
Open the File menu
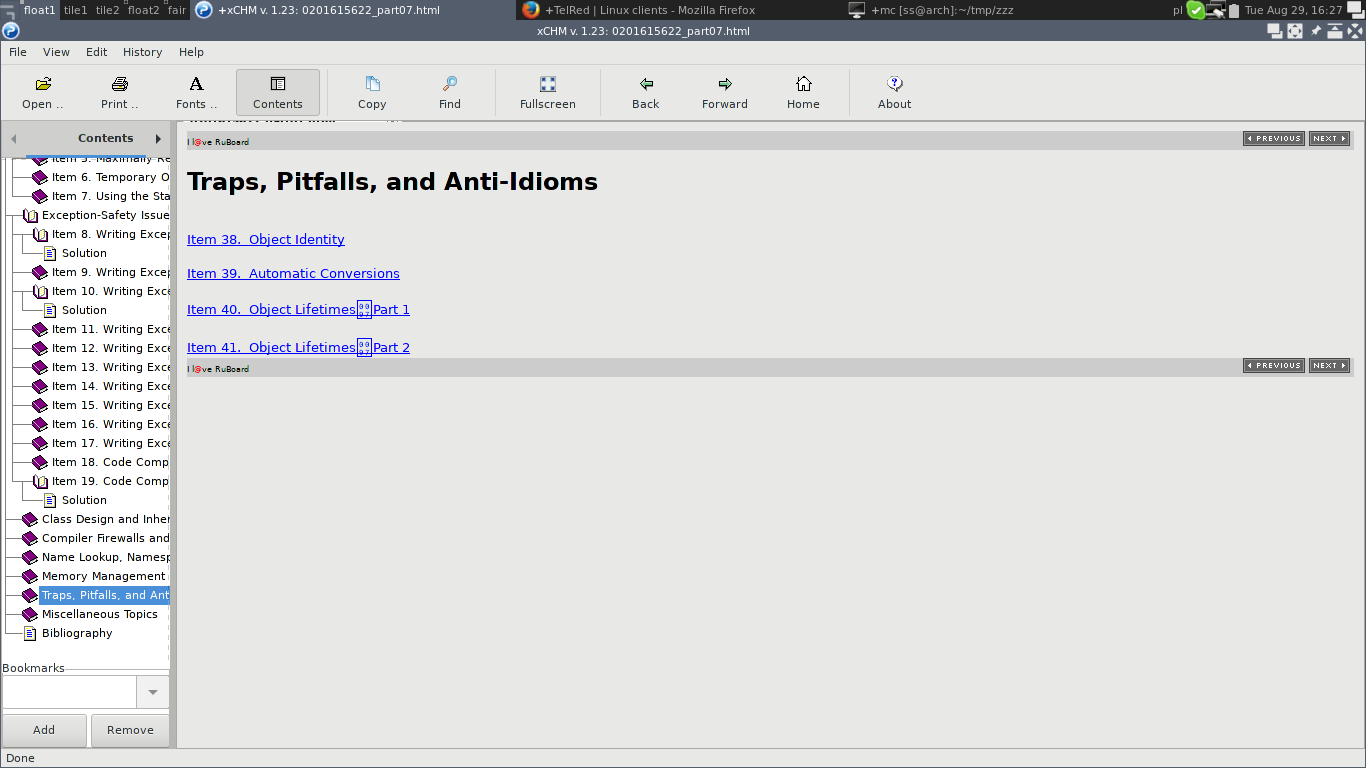pos(18,52)
